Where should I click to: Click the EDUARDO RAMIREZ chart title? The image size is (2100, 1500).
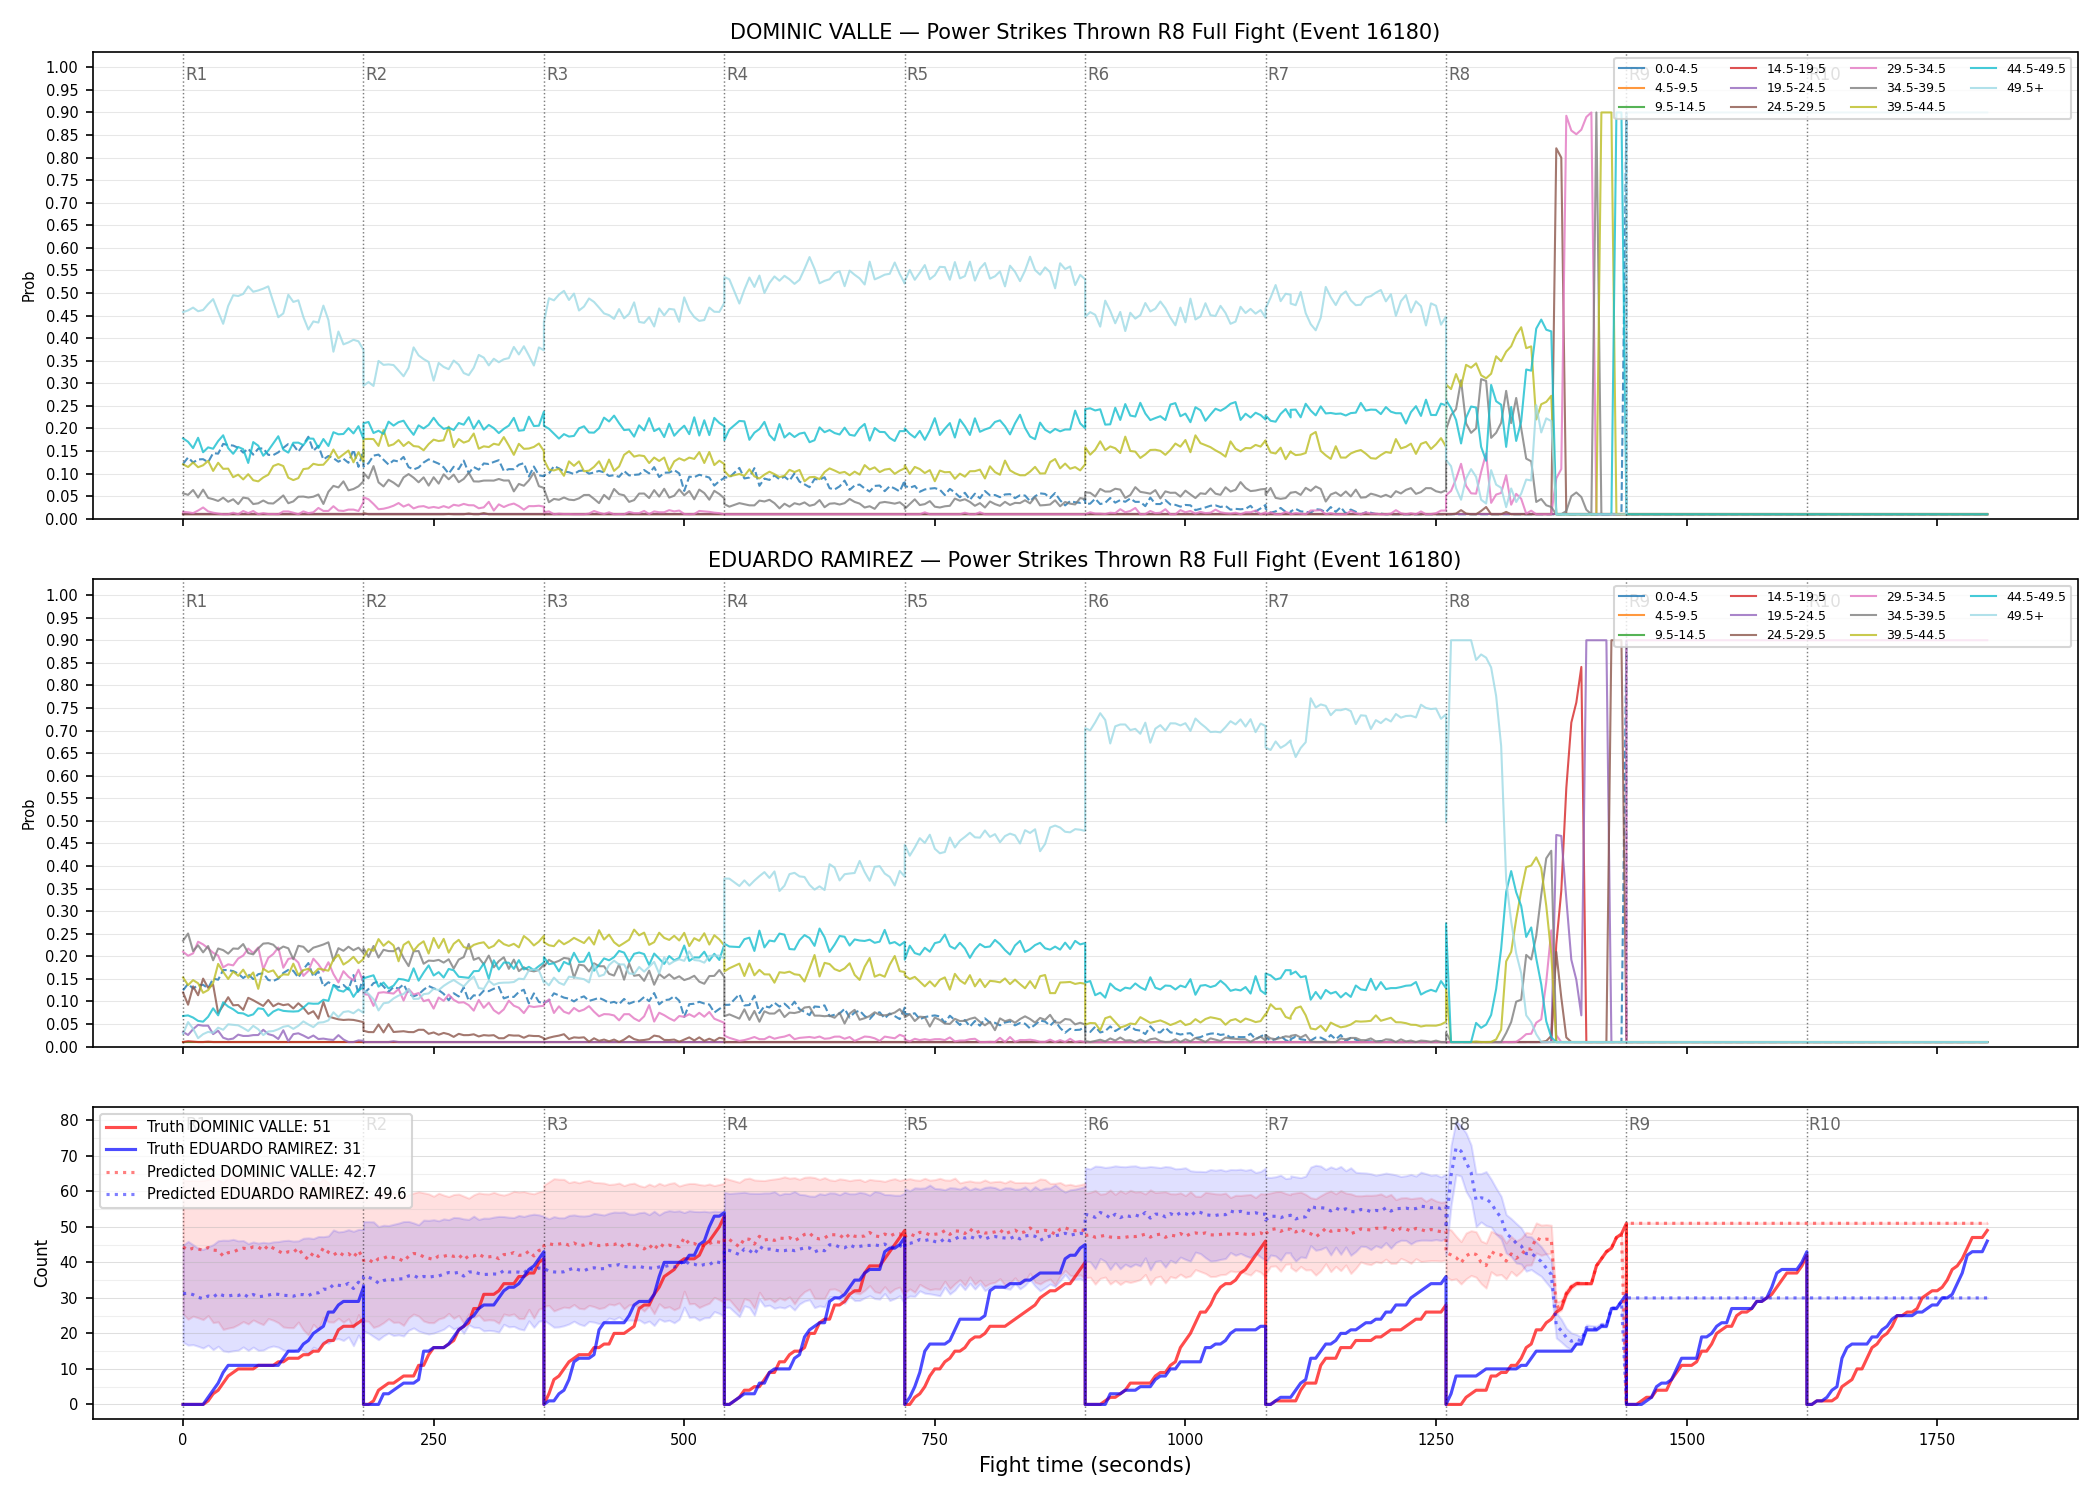pos(1085,560)
